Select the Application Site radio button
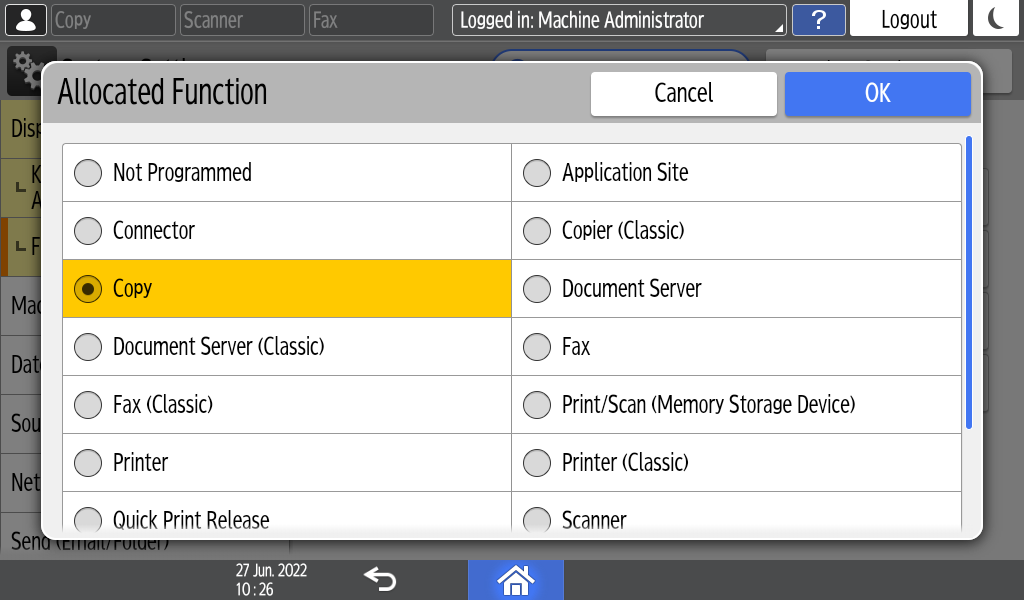Screen dimensions: 1024x600 538,173
